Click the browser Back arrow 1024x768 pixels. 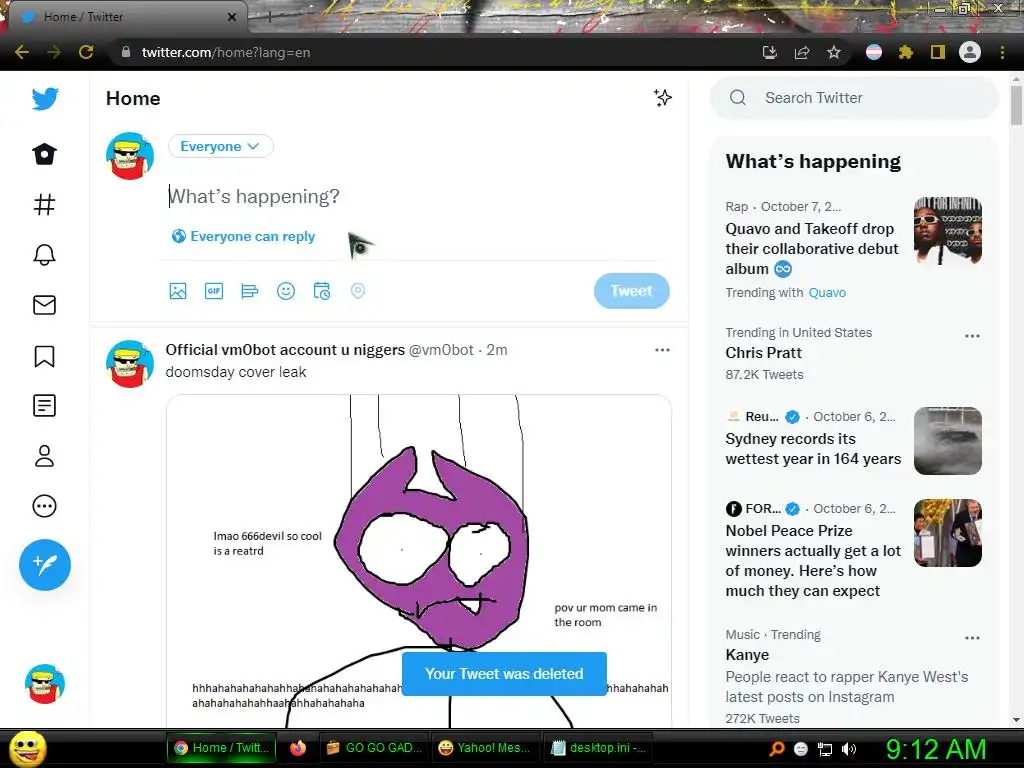[x=22, y=52]
